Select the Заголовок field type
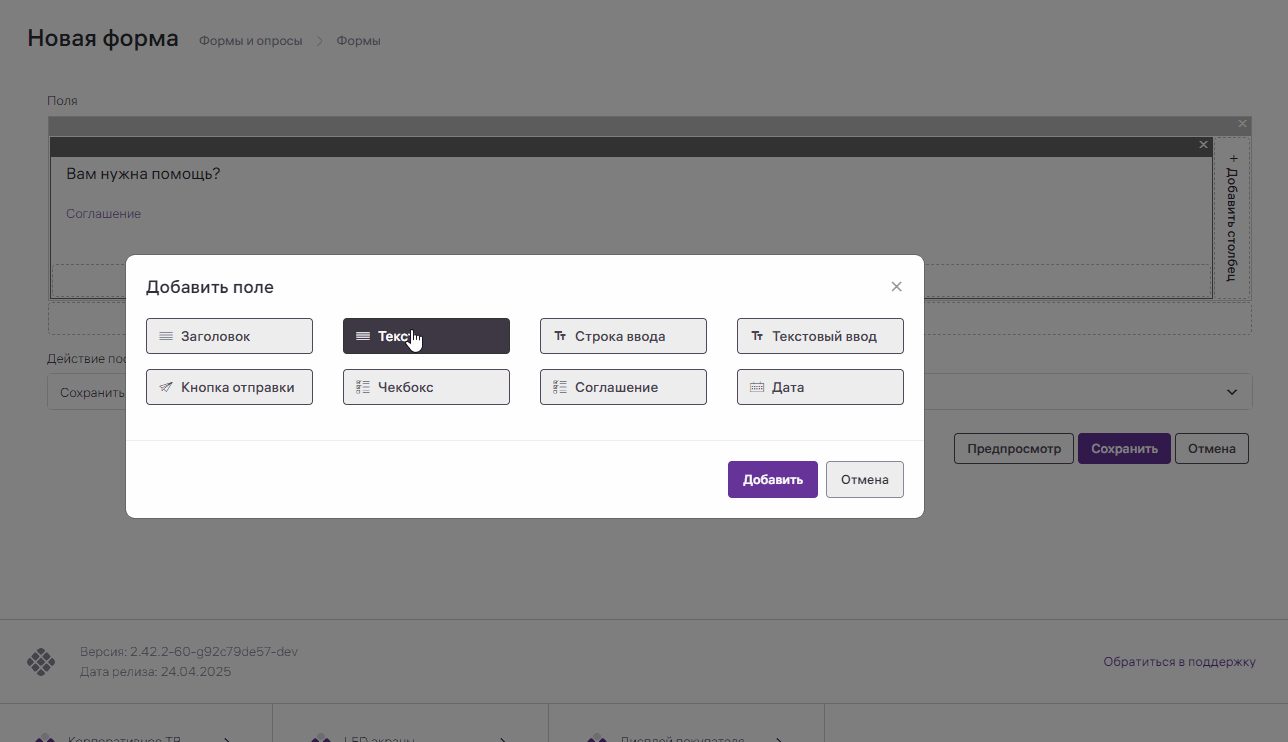Screen dimensions: 1288x742 click(x=229, y=336)
